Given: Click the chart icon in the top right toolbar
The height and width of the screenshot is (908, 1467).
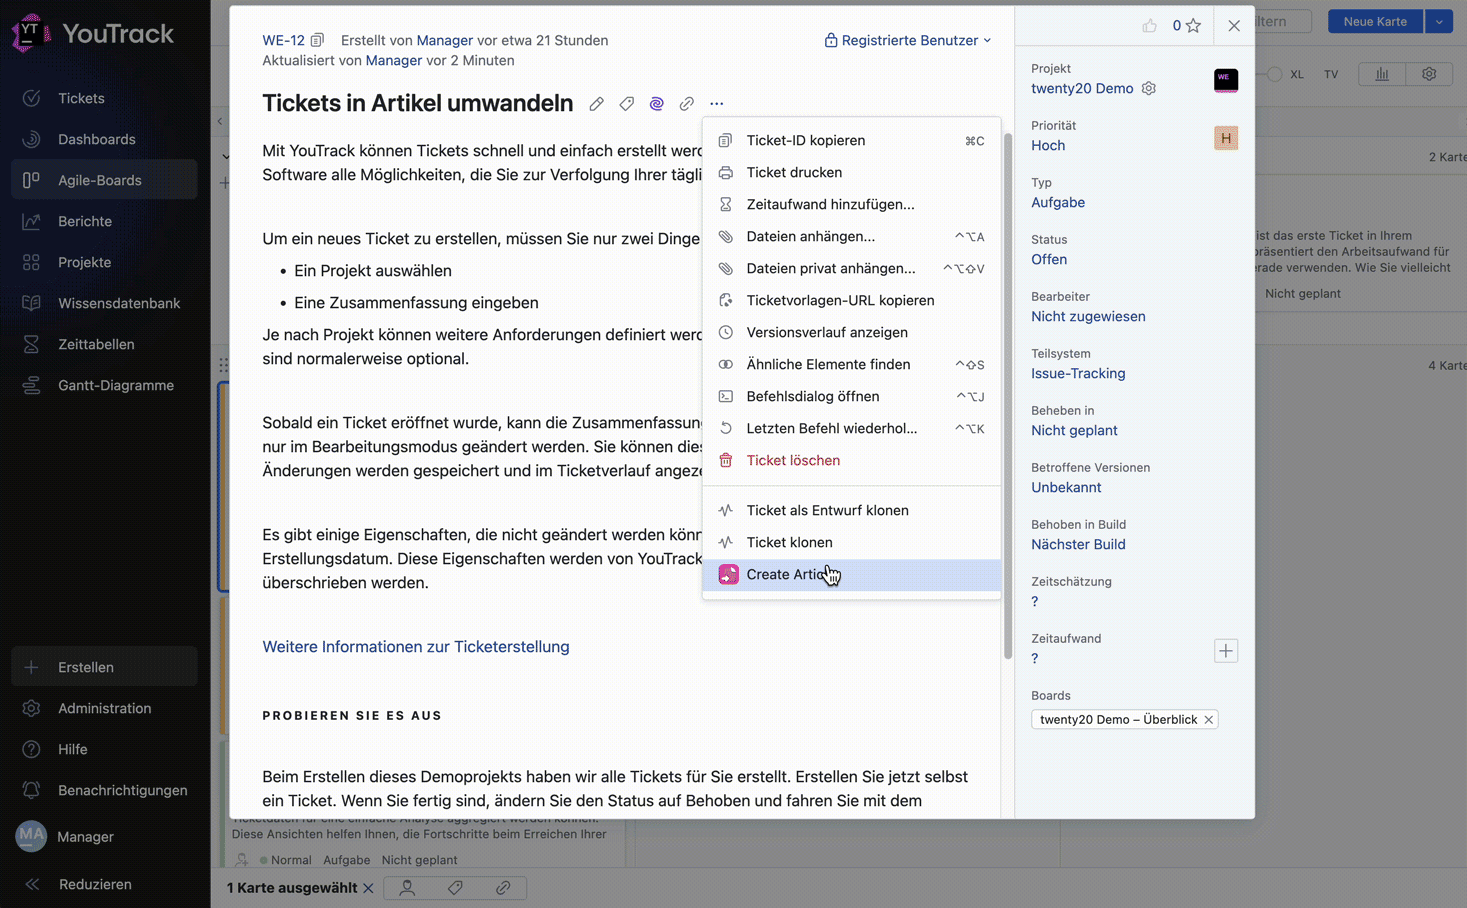Looking at the screenshot, I should click(1381, 73).
